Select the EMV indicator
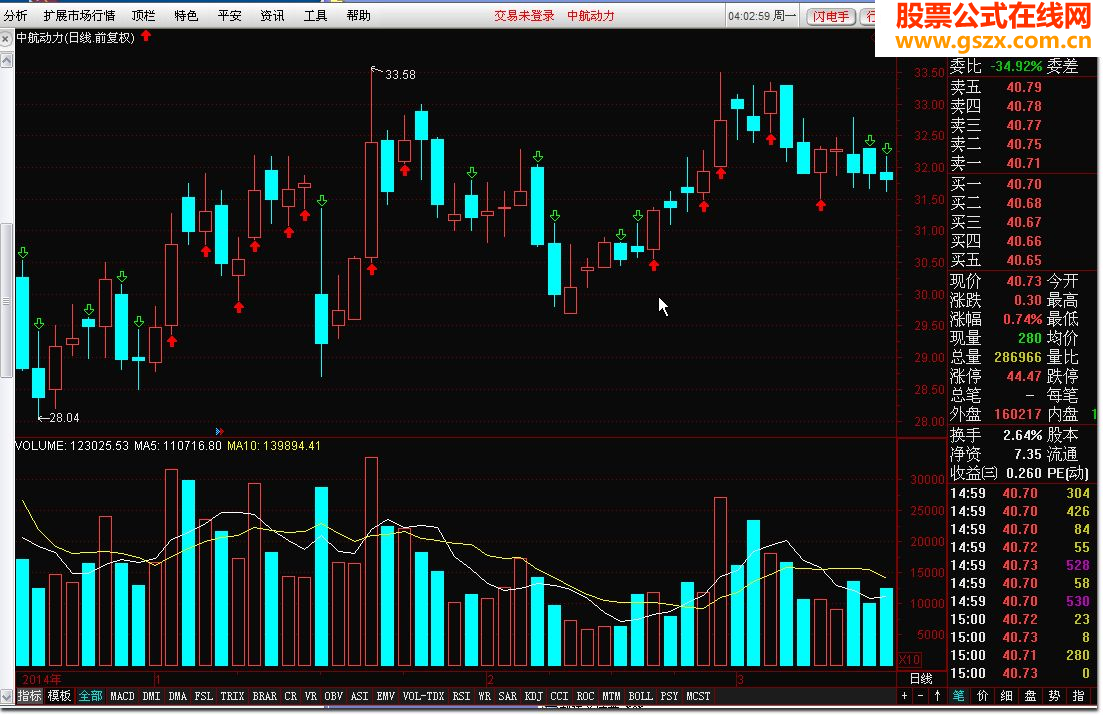The width and height of the screenshot is (1103, 715). pos(385,696)
